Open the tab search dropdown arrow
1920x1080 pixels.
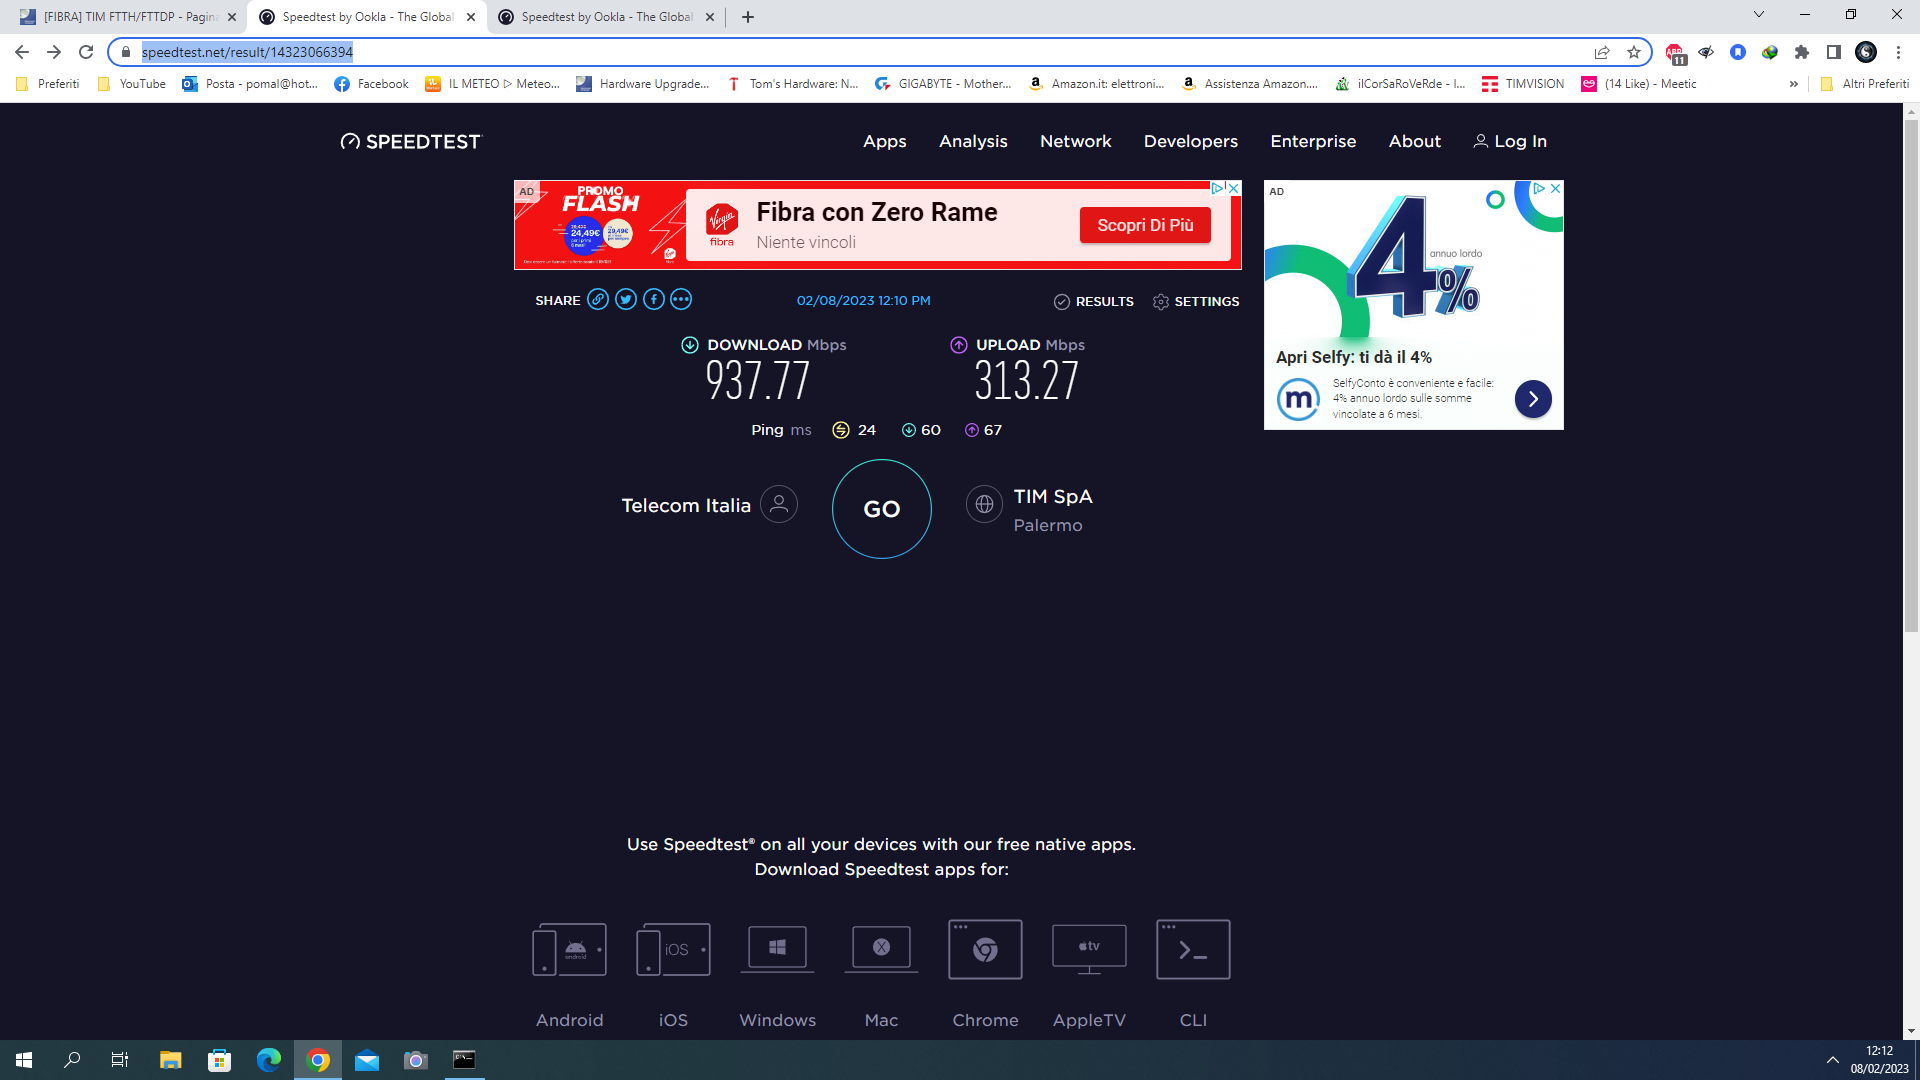(x=1759, y=15)
